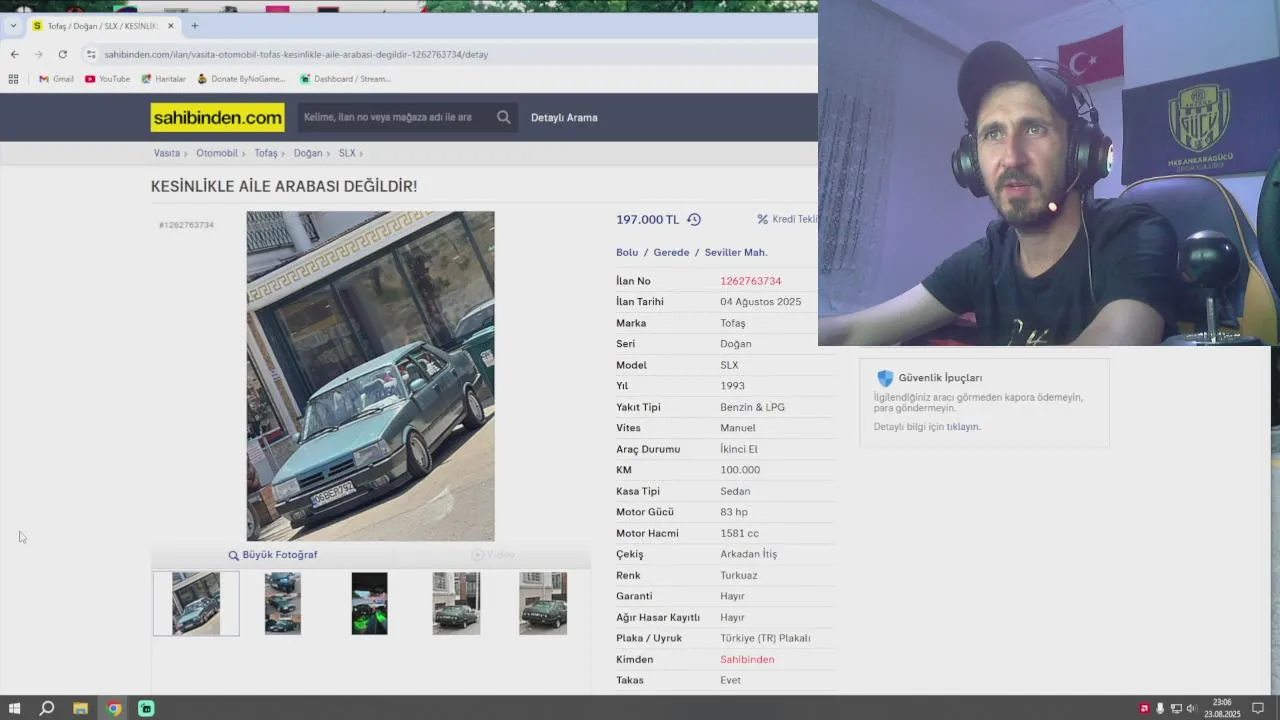
Task: Click the Turkuaz color value
Action: pos(739,575)
